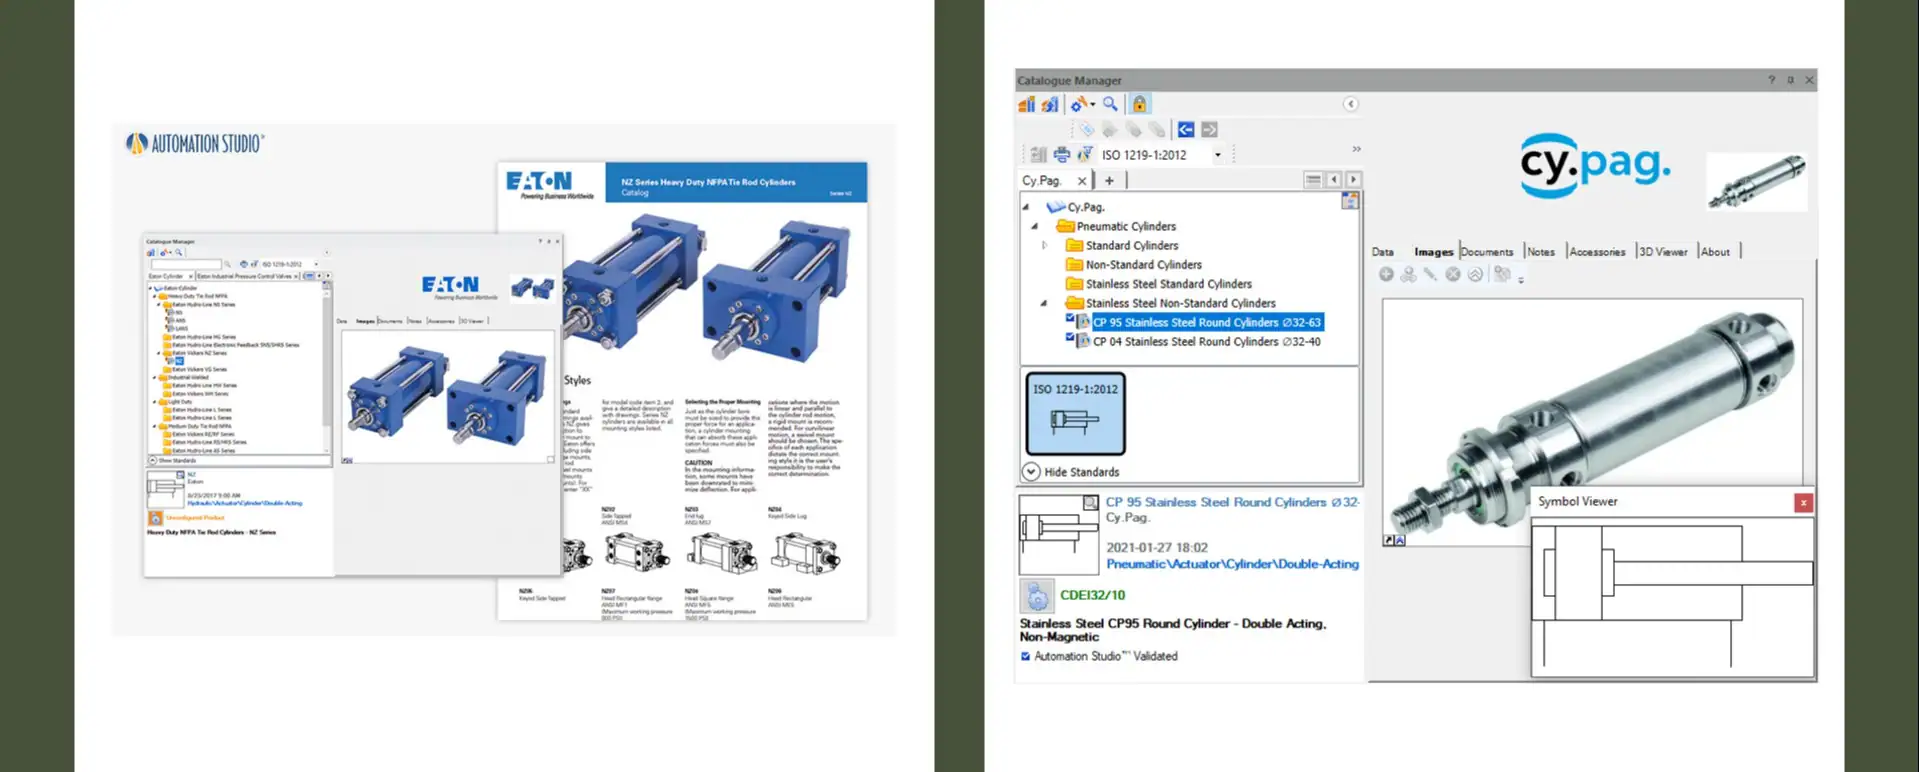1919x772 pixels.
Task: Click the first tag icon in second toolbar row
Action: tap(1087, 130)
